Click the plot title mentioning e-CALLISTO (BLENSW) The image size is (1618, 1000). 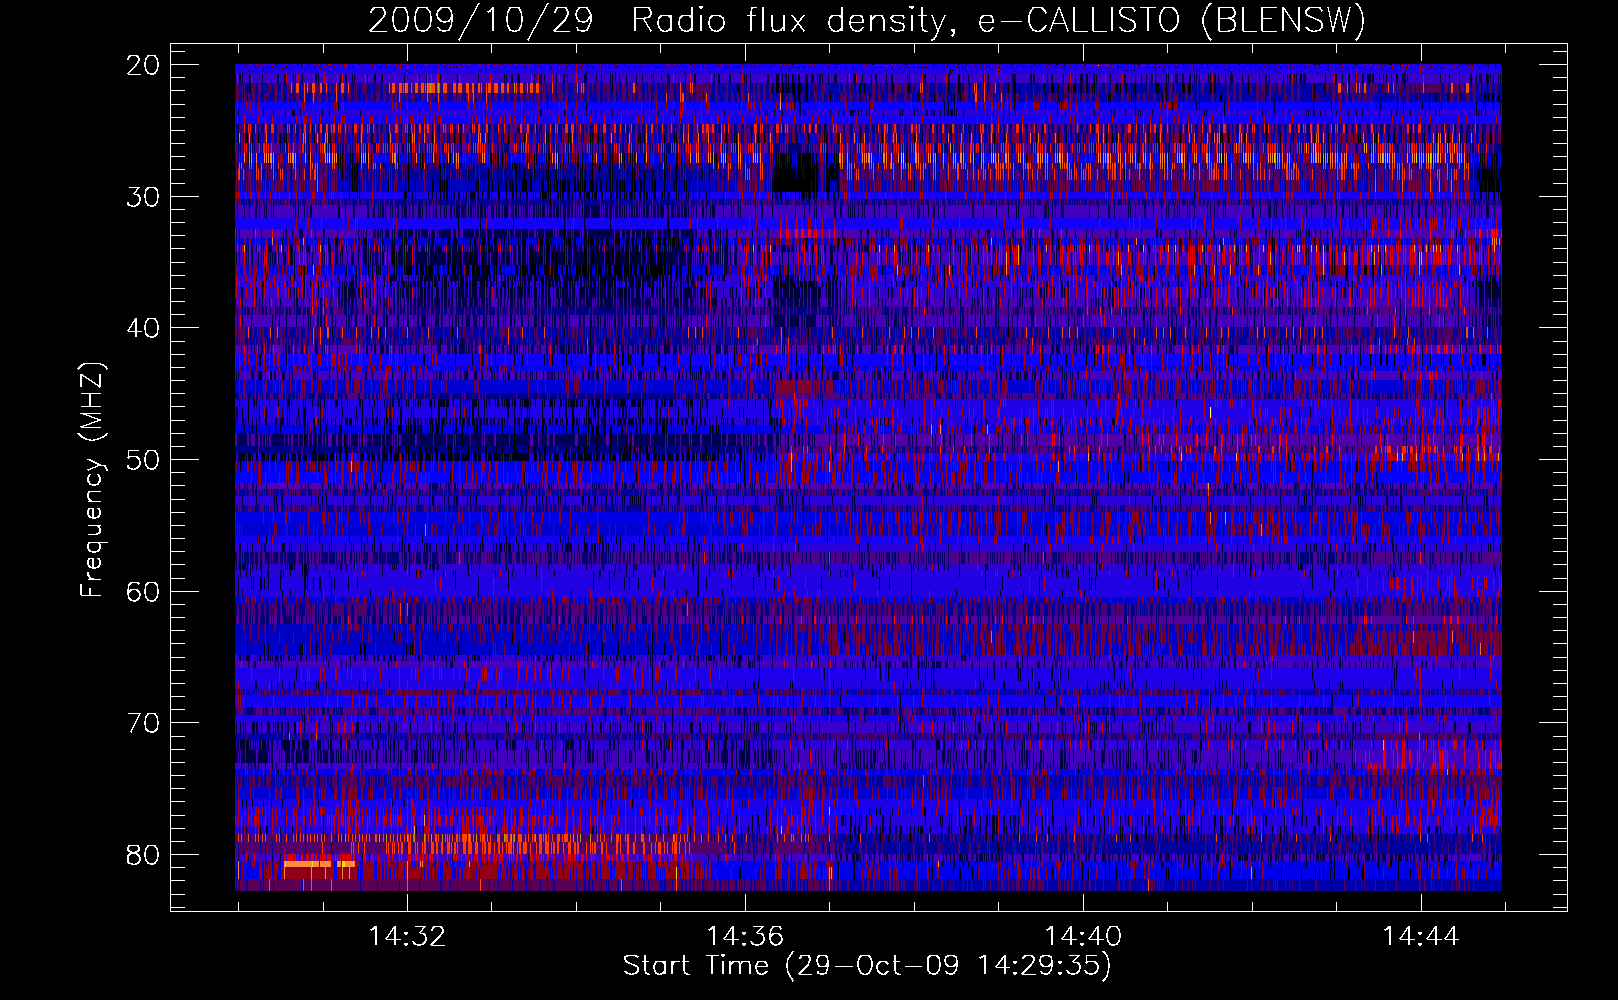point(867,20)
